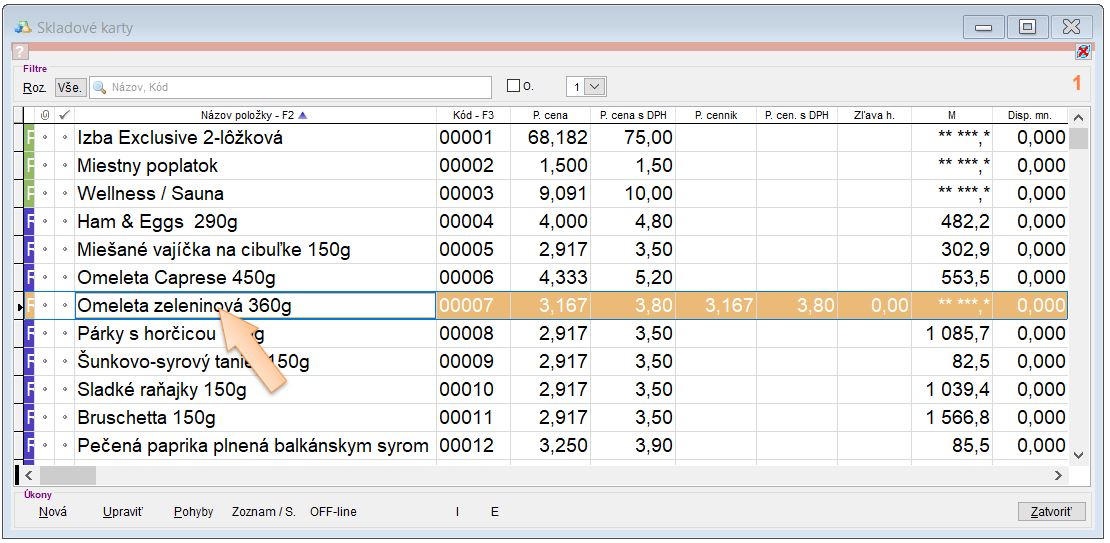1110x543 pixels.
Task: Click the magnifier icon in search field
Action: point(100,87)
